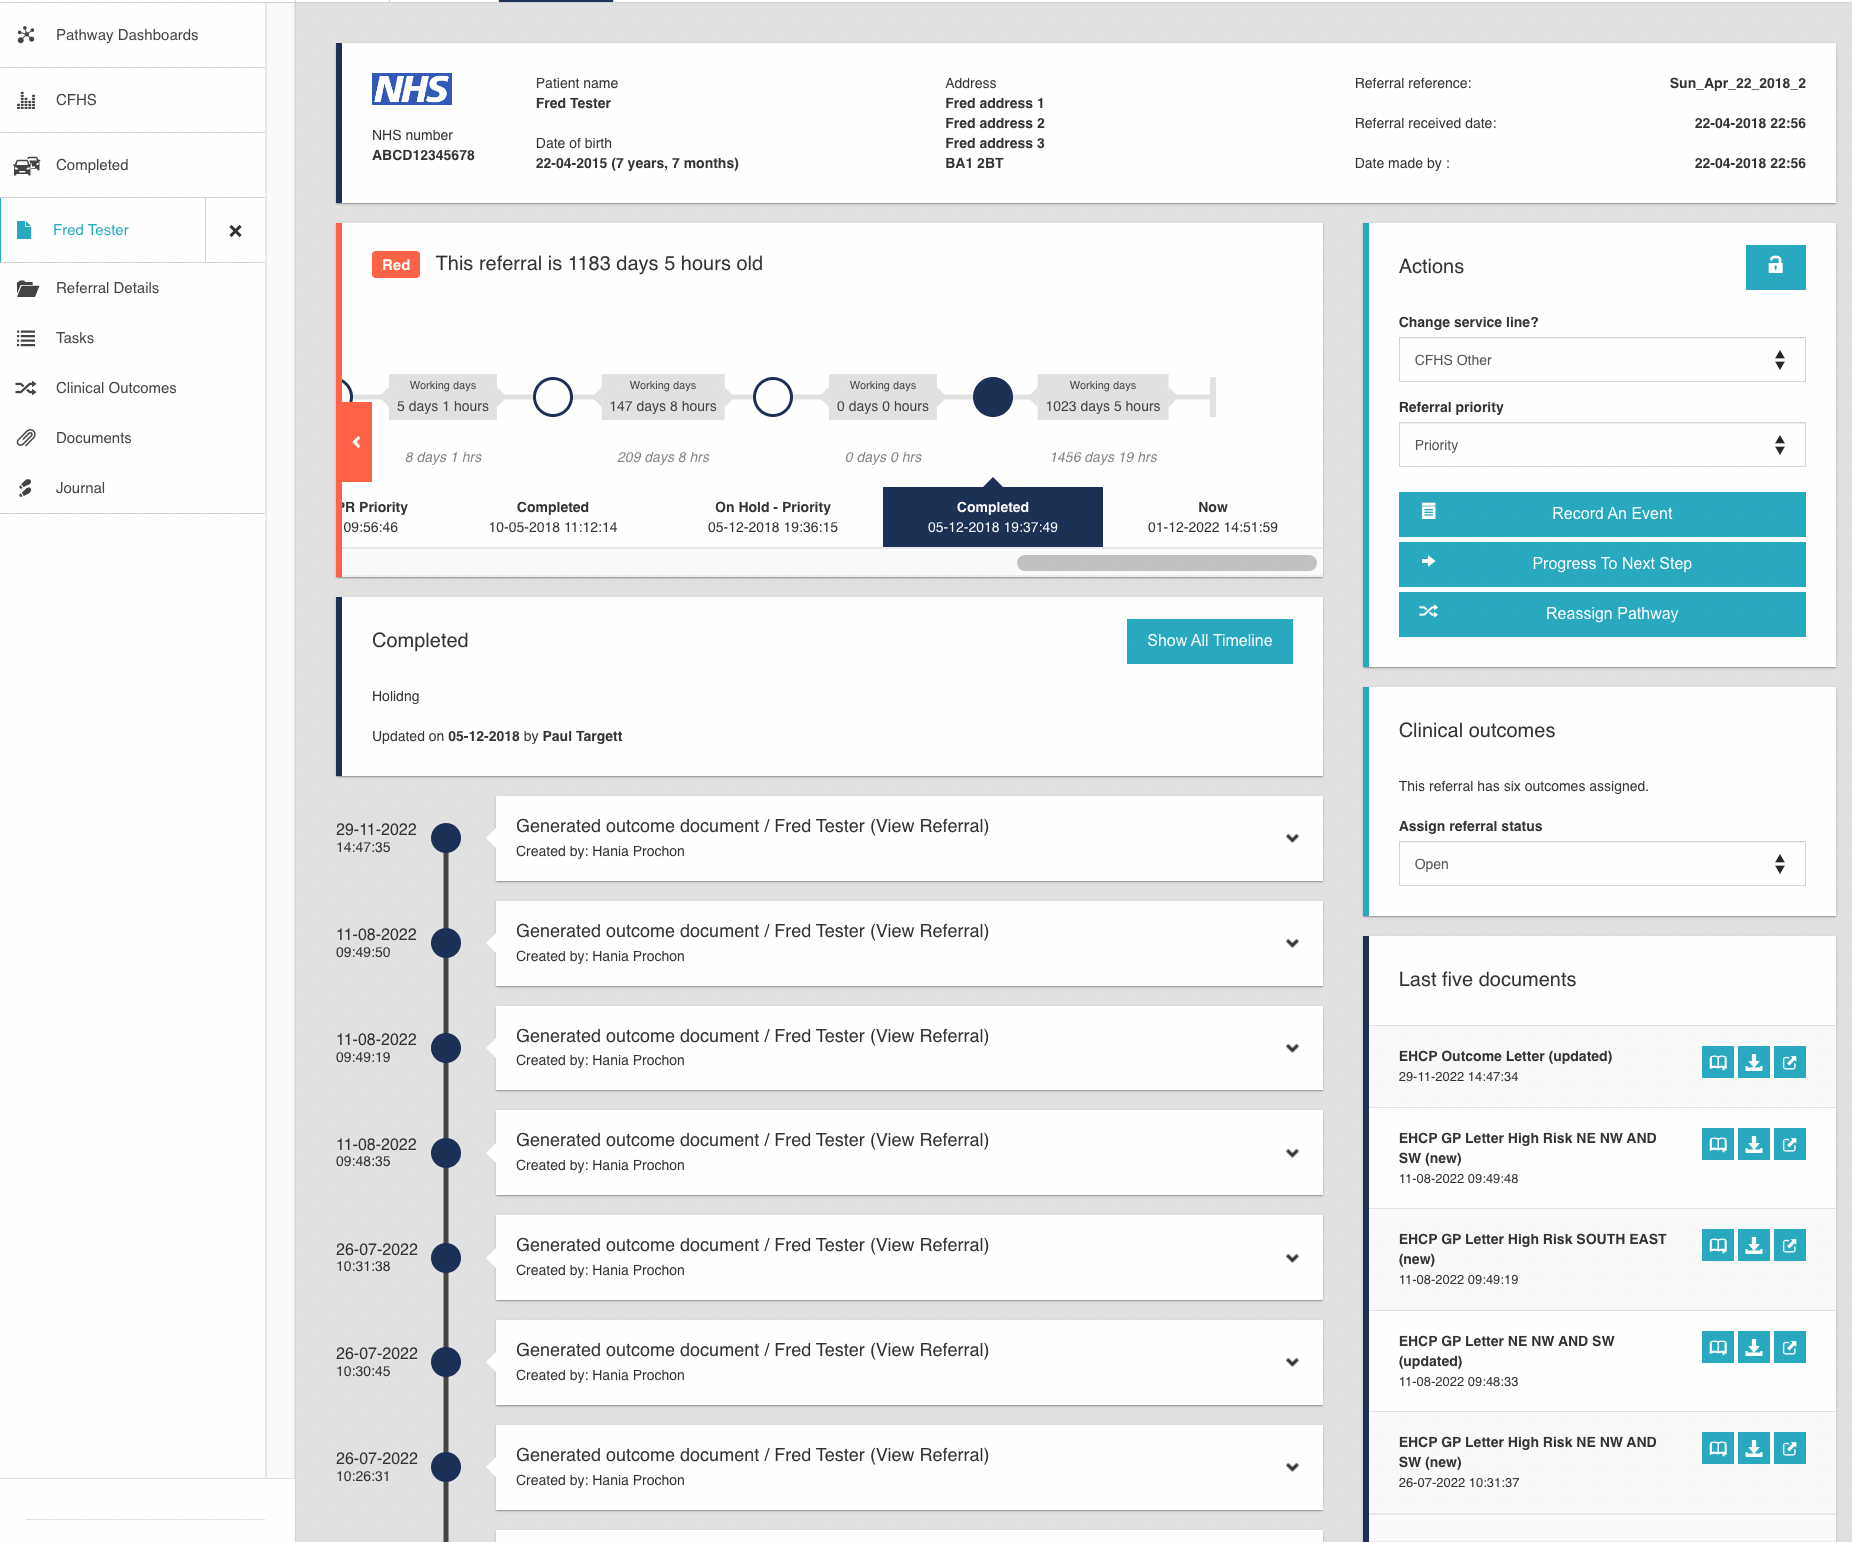This screenshot has width=1852, height=1542.
Task: Expand the 26-07-2022 10:31:38 outcome document entry
Action: pos(1292,1258)
